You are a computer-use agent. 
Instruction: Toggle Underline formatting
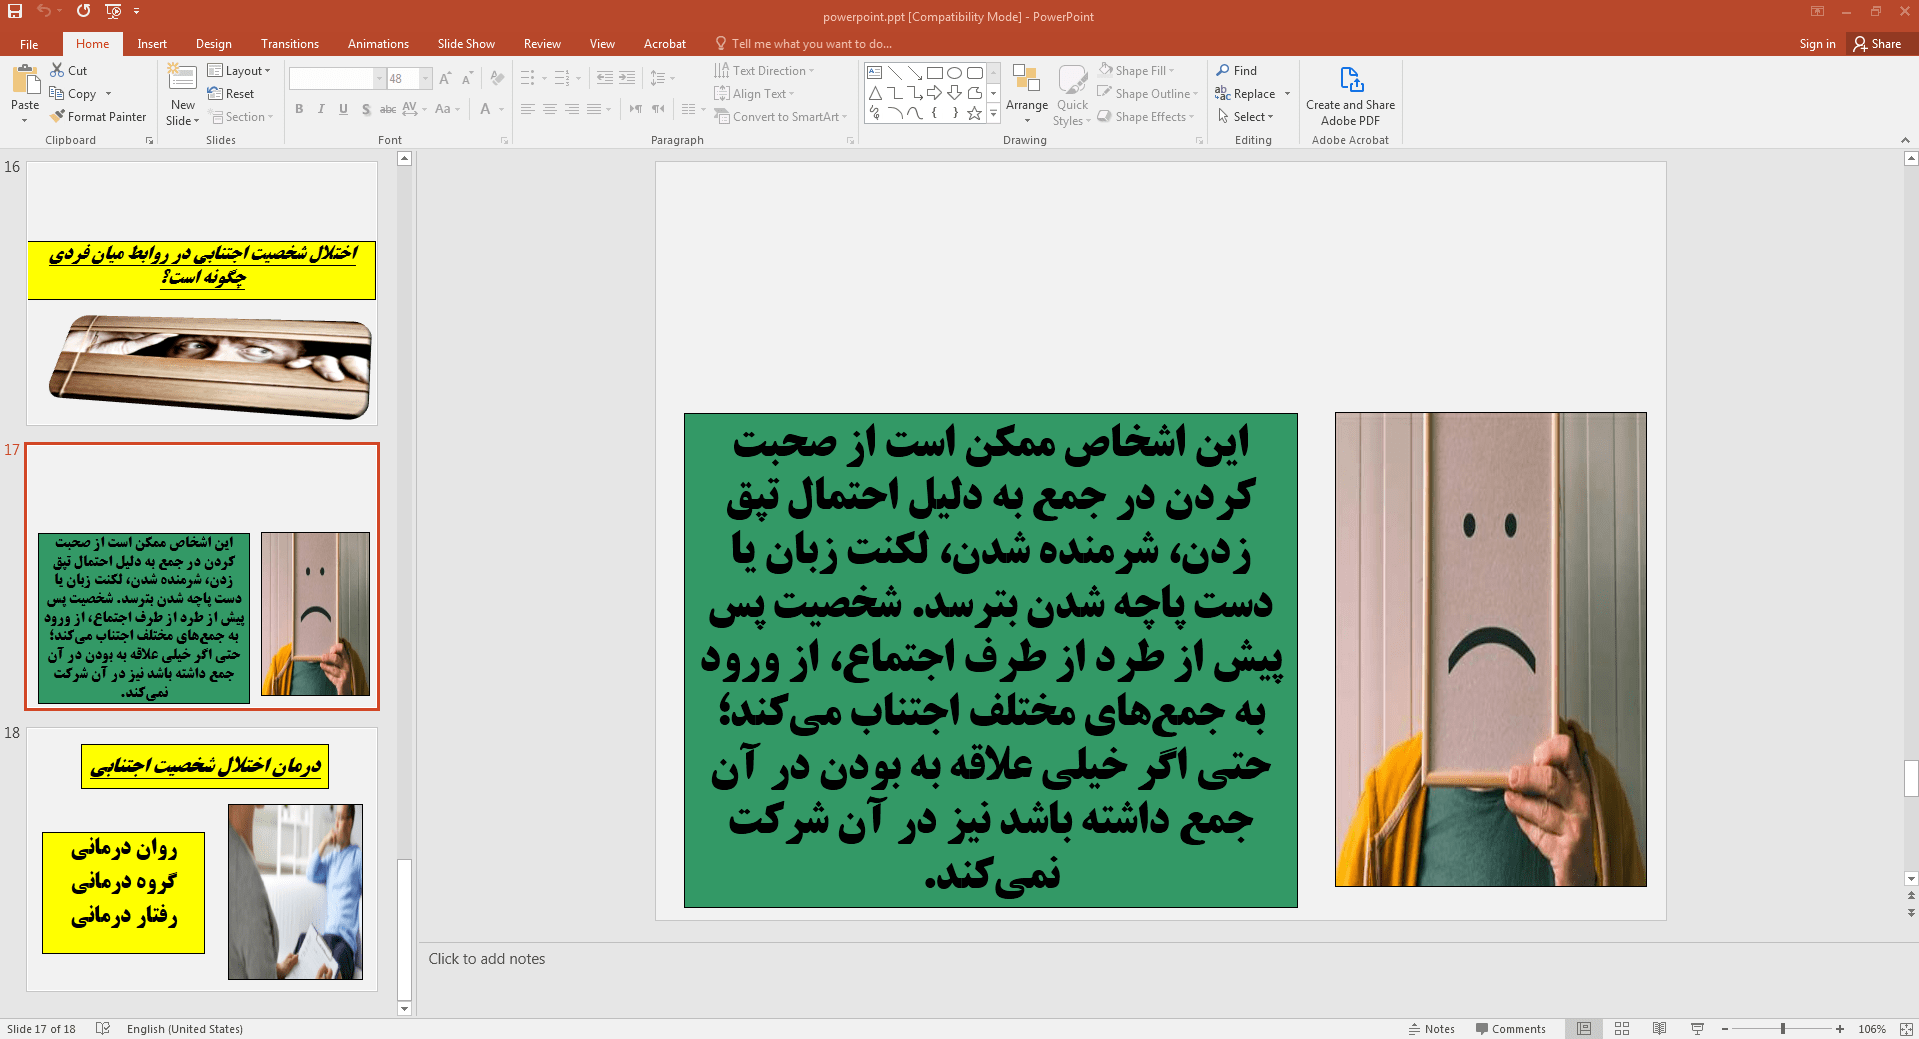[x=343, y=109]
